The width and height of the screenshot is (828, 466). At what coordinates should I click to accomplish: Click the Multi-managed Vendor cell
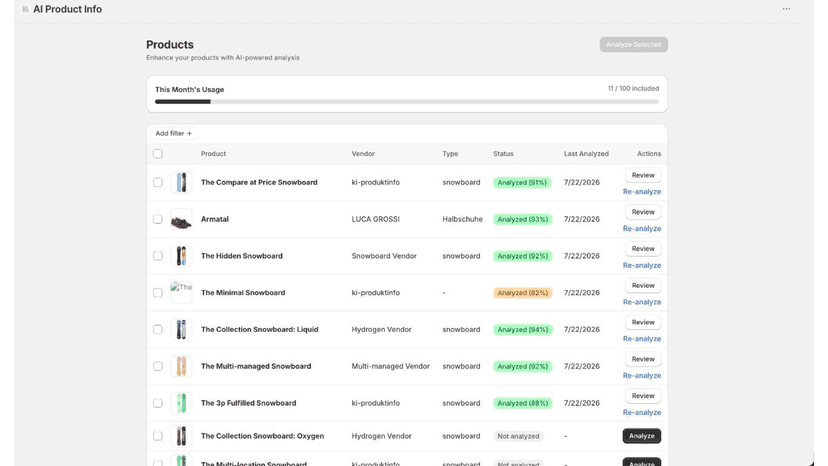[x=391, y=366]
